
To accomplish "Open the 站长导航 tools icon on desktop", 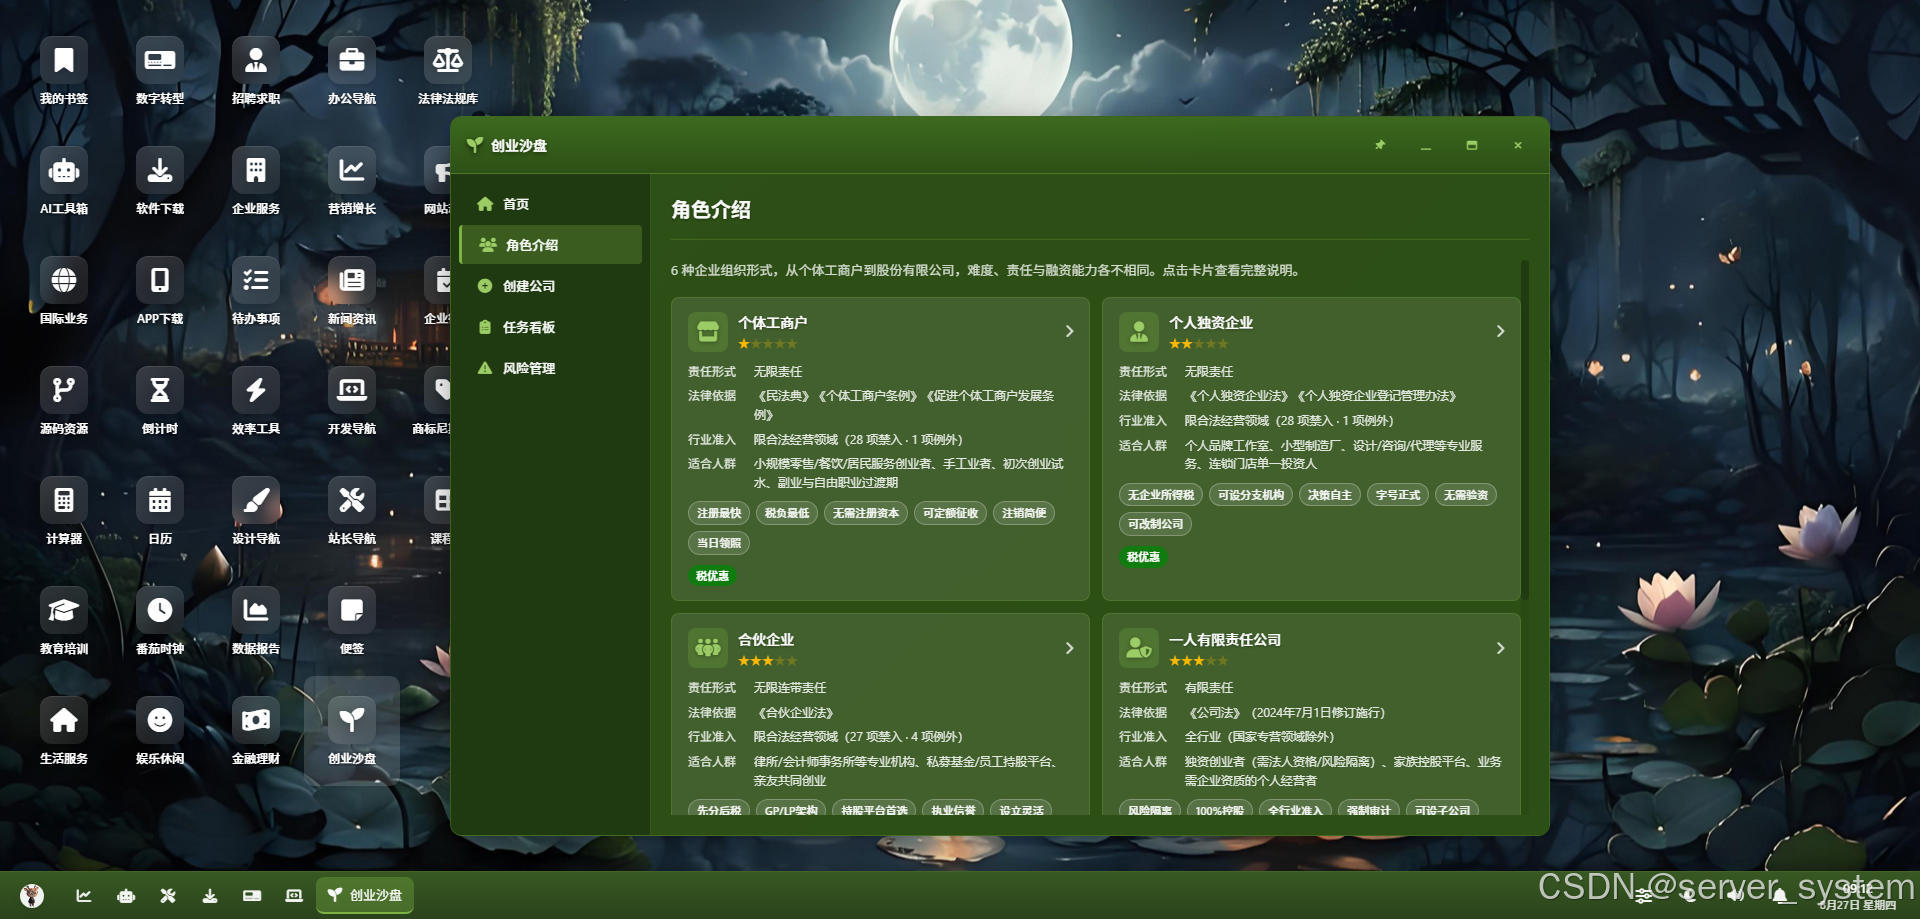I will point(352,510).
